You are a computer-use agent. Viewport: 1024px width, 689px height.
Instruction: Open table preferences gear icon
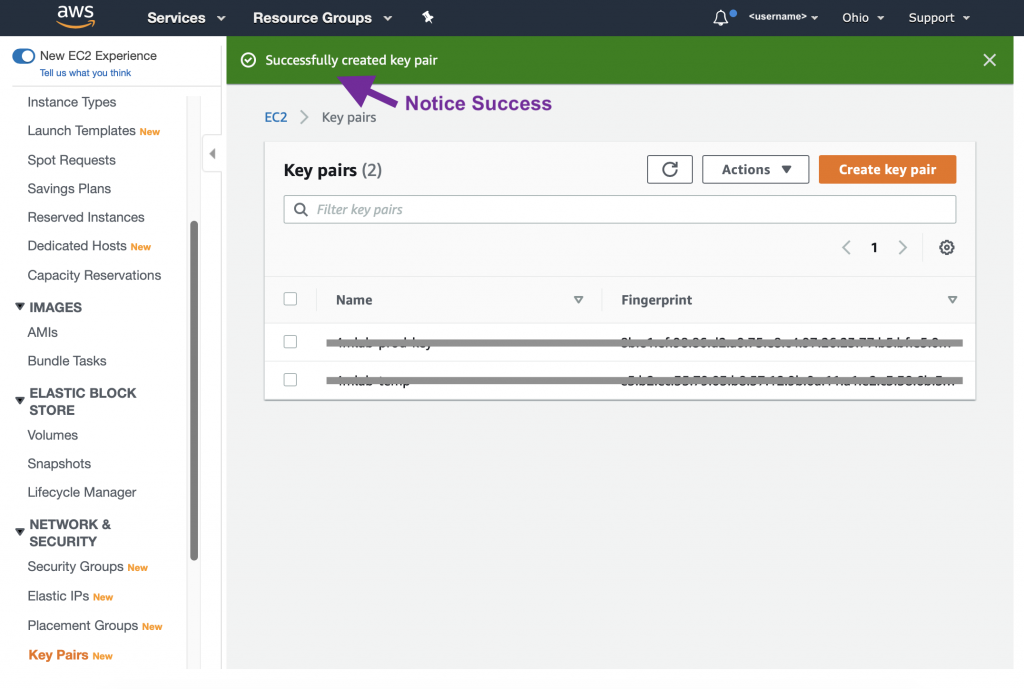click(946, 248)
